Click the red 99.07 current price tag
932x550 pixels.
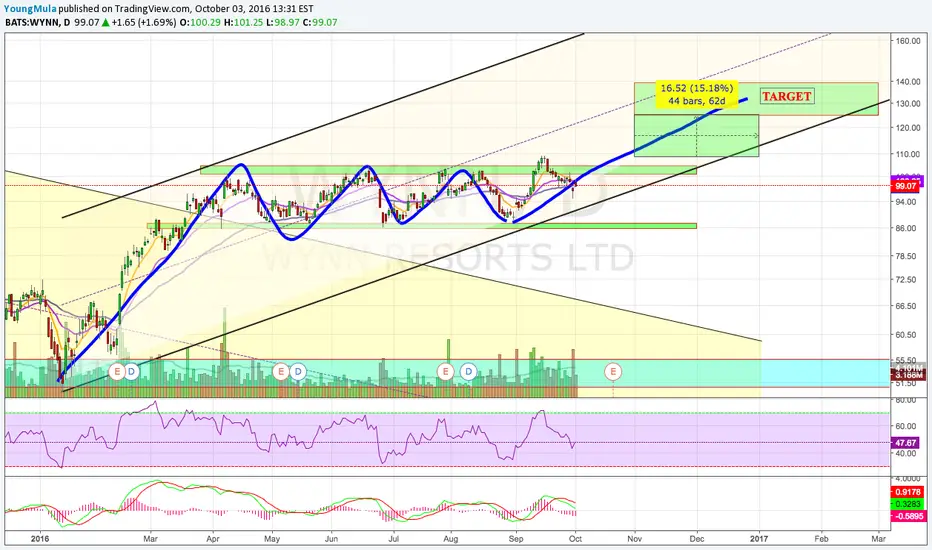click(x=907, y=186)
